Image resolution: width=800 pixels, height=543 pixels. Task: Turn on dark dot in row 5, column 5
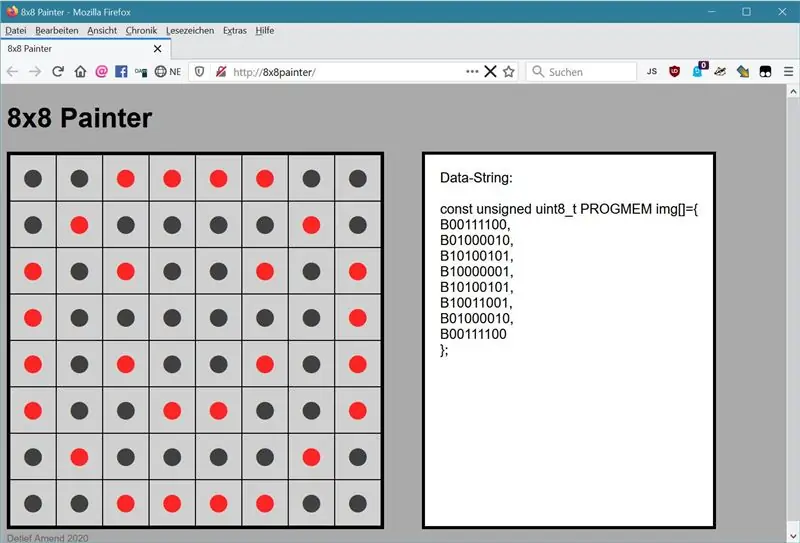tap(218, 364)
